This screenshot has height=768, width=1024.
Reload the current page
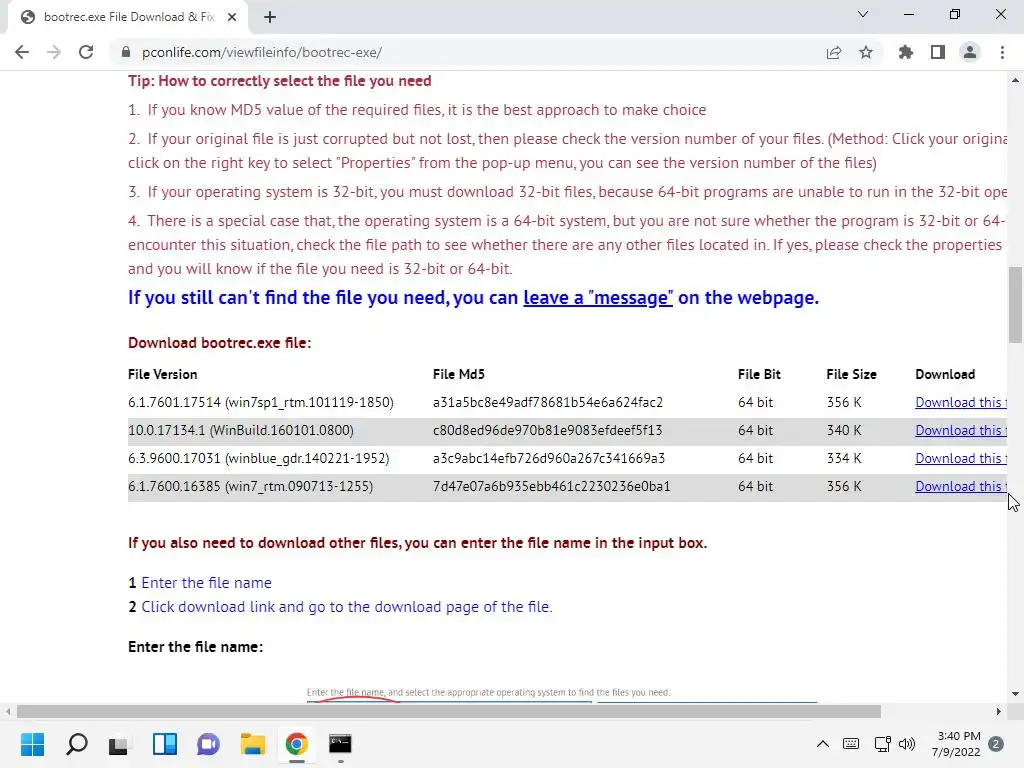[86, 52]
